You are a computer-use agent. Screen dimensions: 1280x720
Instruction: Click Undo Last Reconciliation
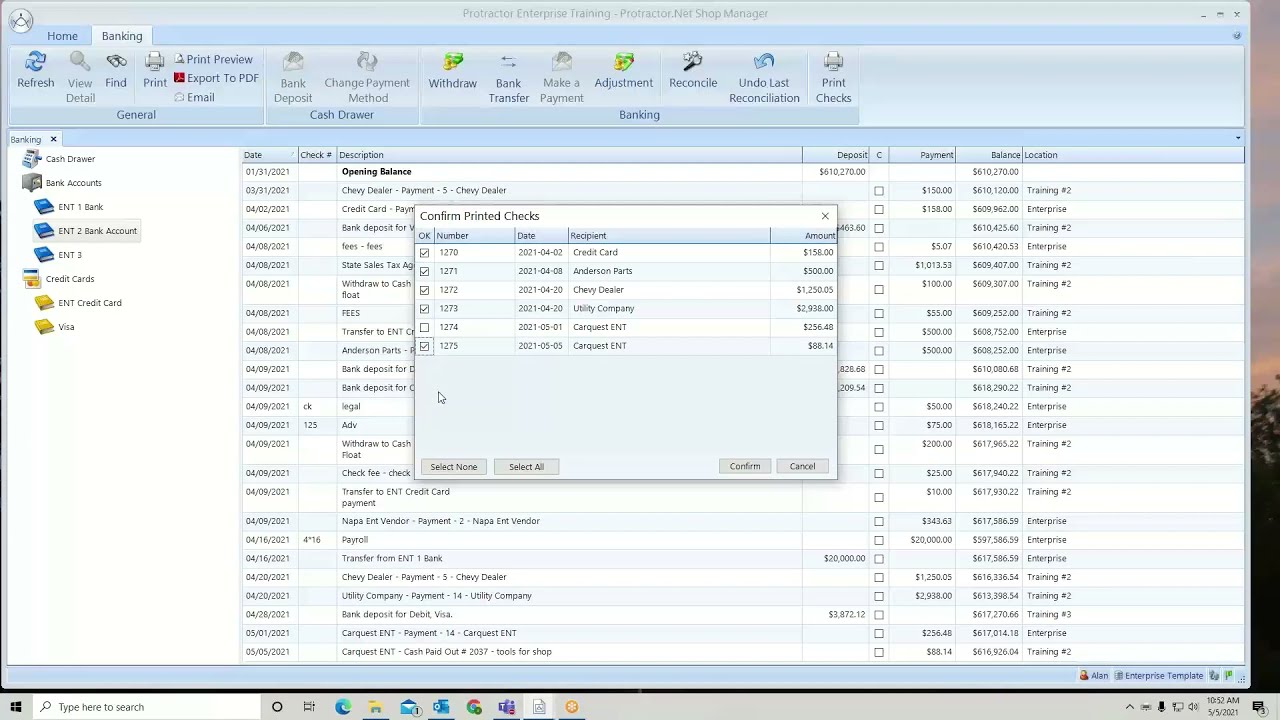pos(764,78)
